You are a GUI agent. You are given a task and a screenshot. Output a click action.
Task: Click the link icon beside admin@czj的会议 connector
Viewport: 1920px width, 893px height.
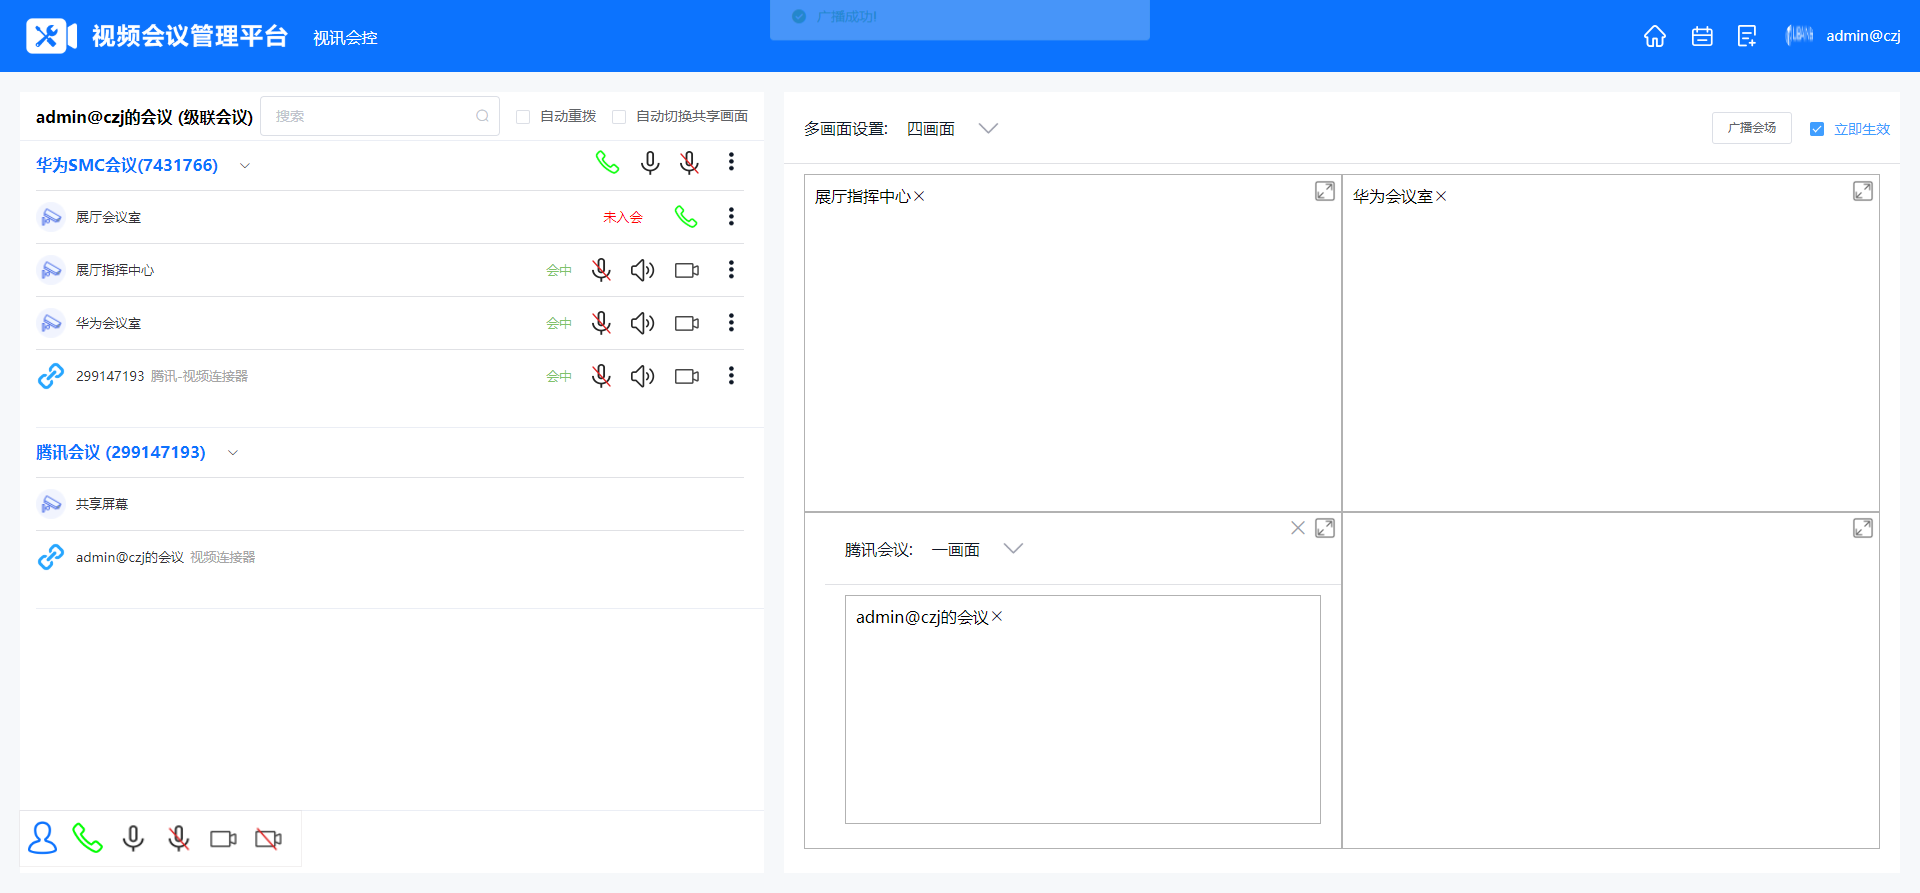point(51,557)
